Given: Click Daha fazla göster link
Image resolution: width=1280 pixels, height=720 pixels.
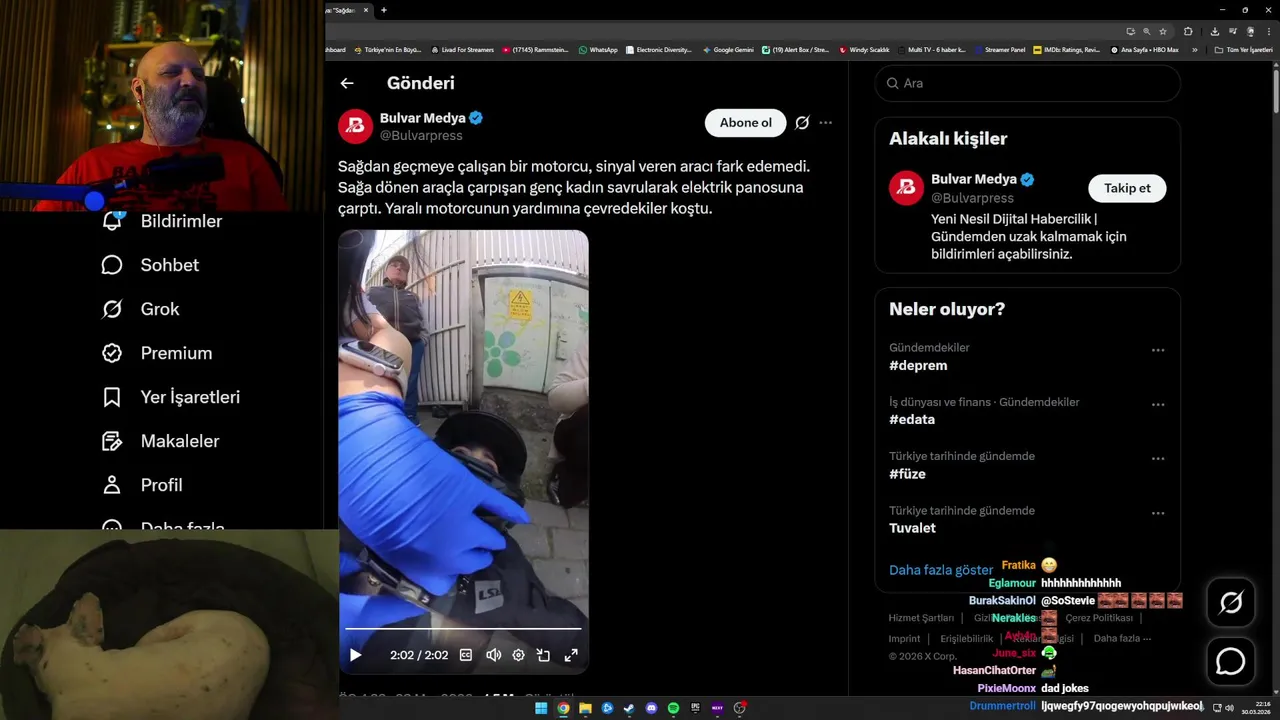Looking at the screenshot, I should pos(941,570).
